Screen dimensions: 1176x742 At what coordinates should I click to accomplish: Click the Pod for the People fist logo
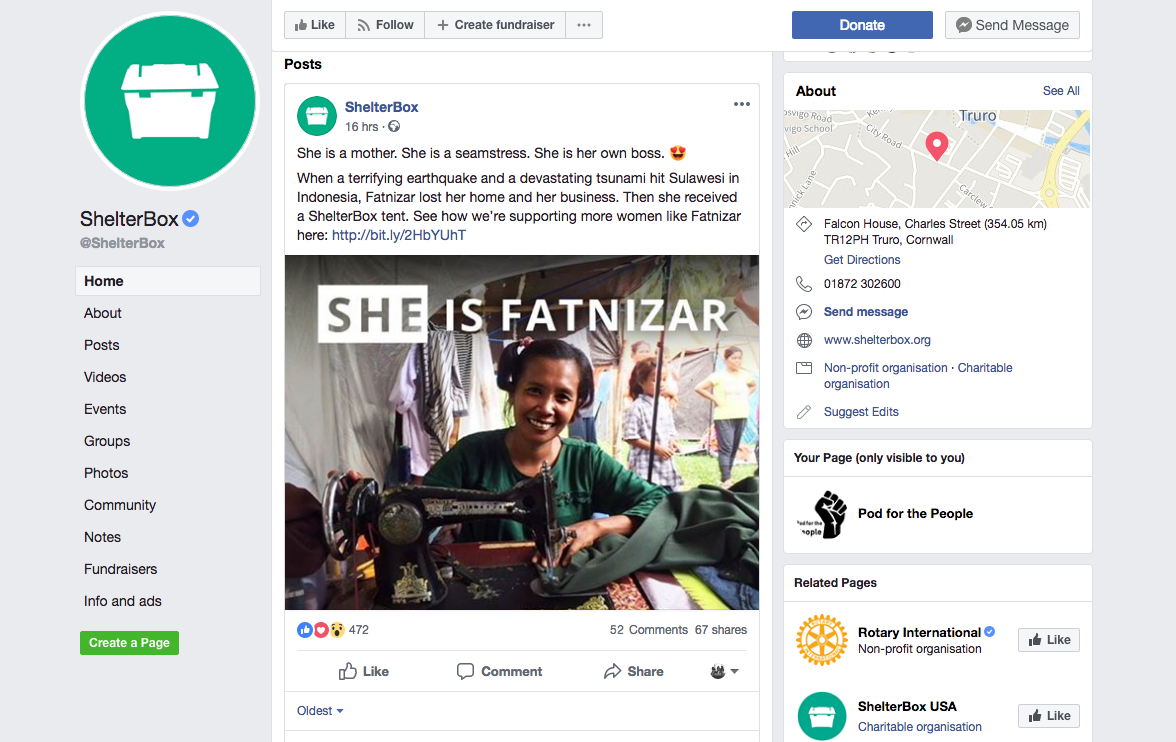[822, 514]
